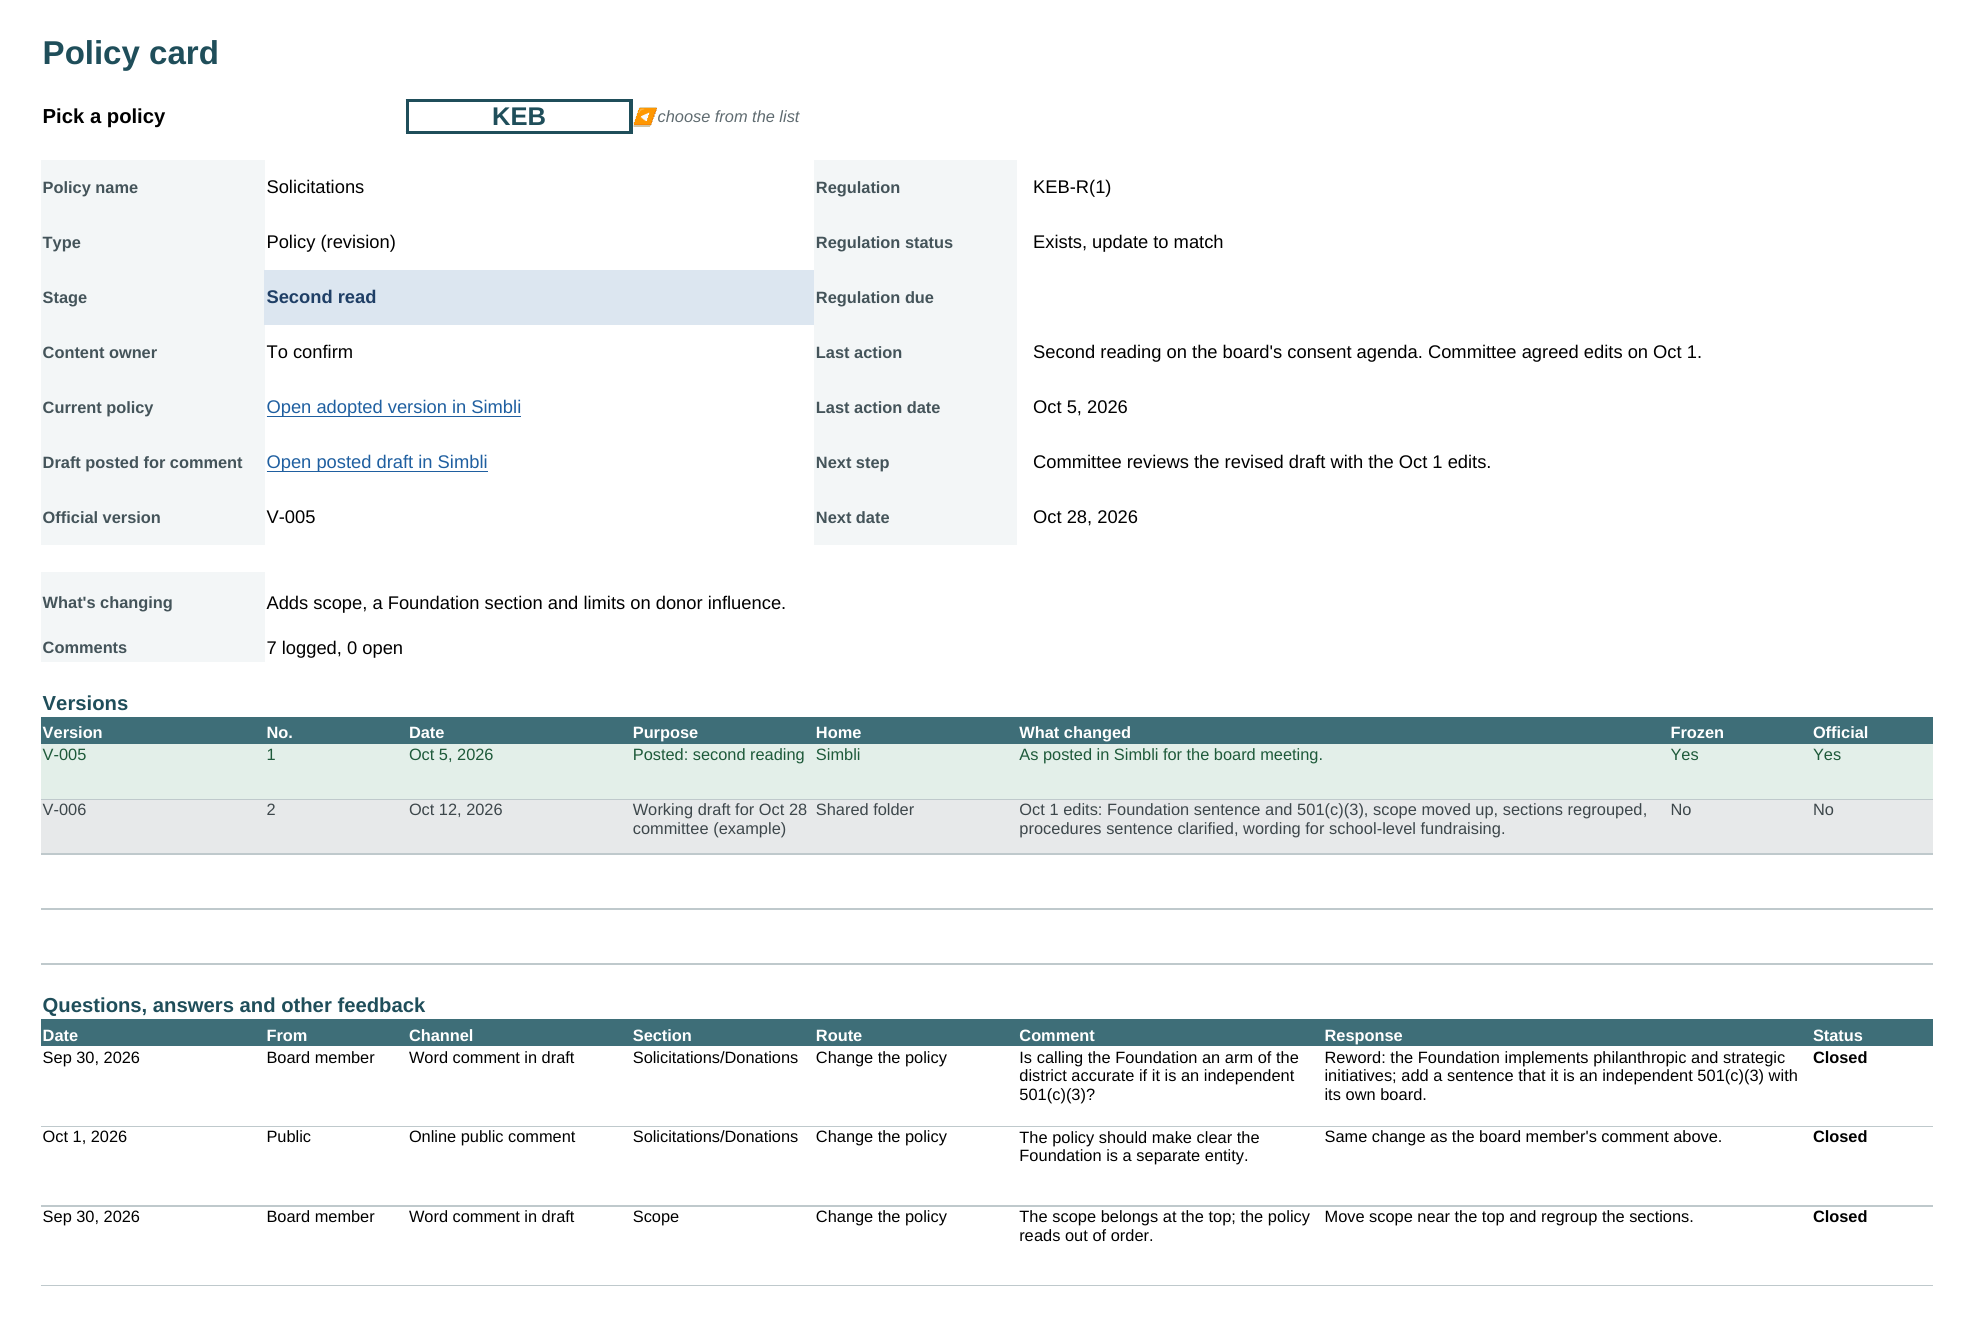
Task: Select the 'Versions' section heading
Action: tap(85, 703)
